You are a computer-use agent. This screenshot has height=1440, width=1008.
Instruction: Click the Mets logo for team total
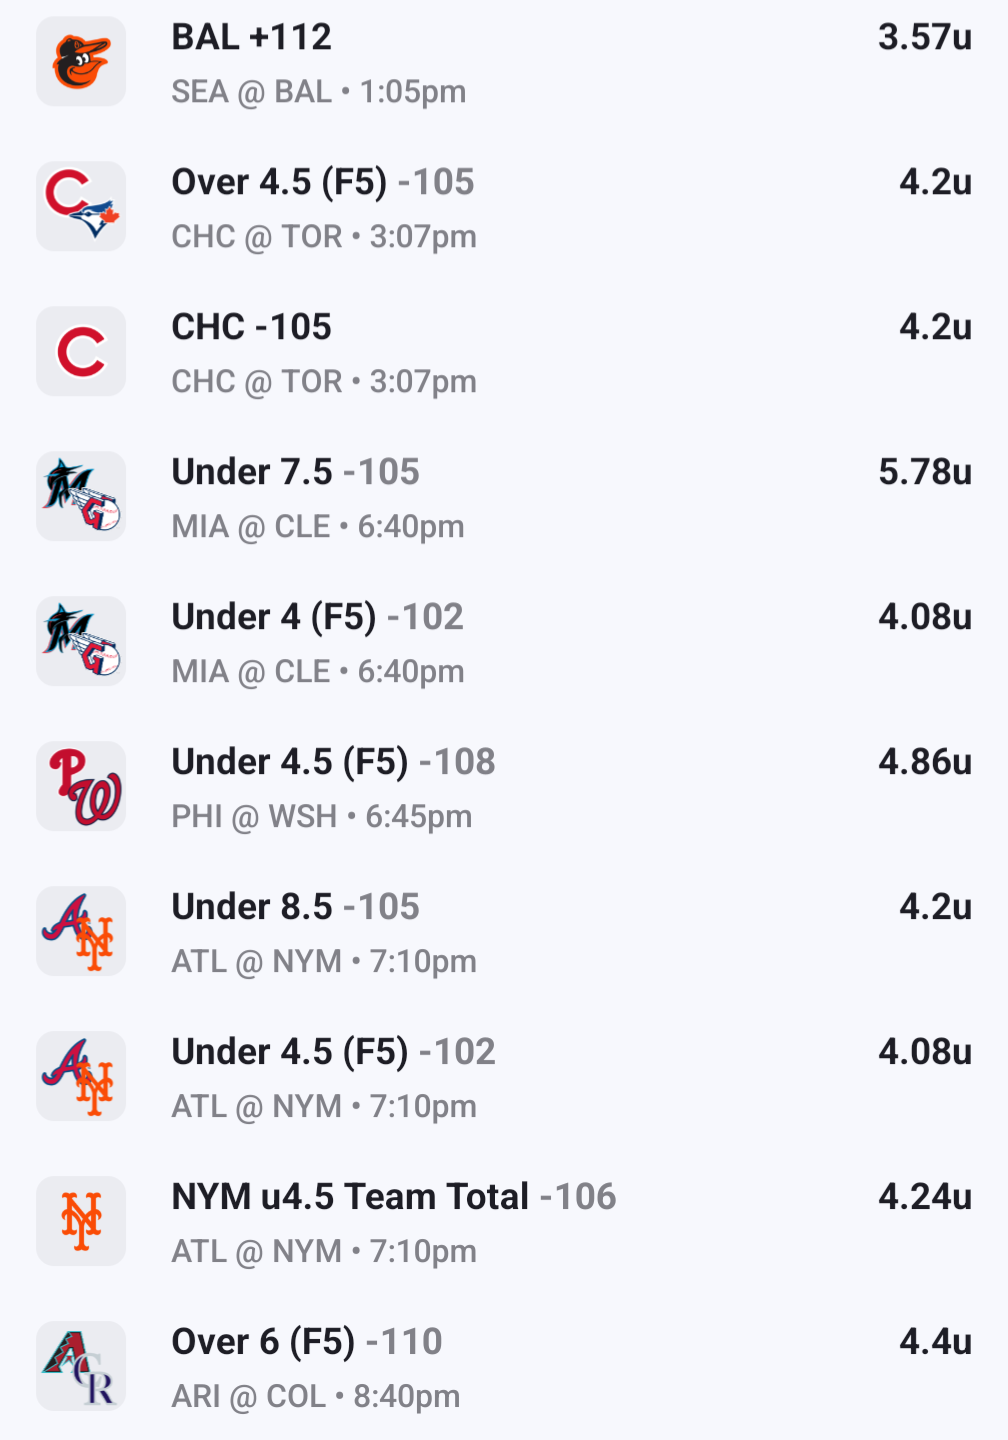pyautogui.click(x=81, y=1222)
